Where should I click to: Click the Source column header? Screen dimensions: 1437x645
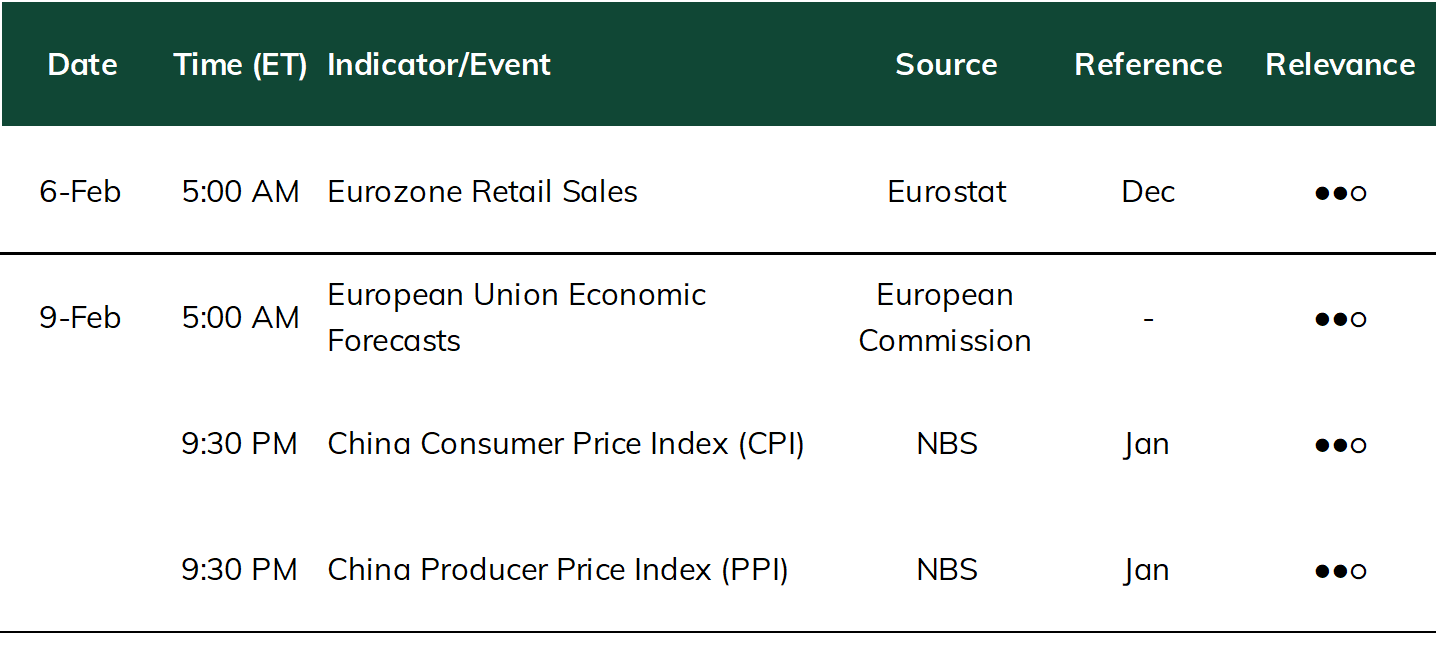coord(946,65)
